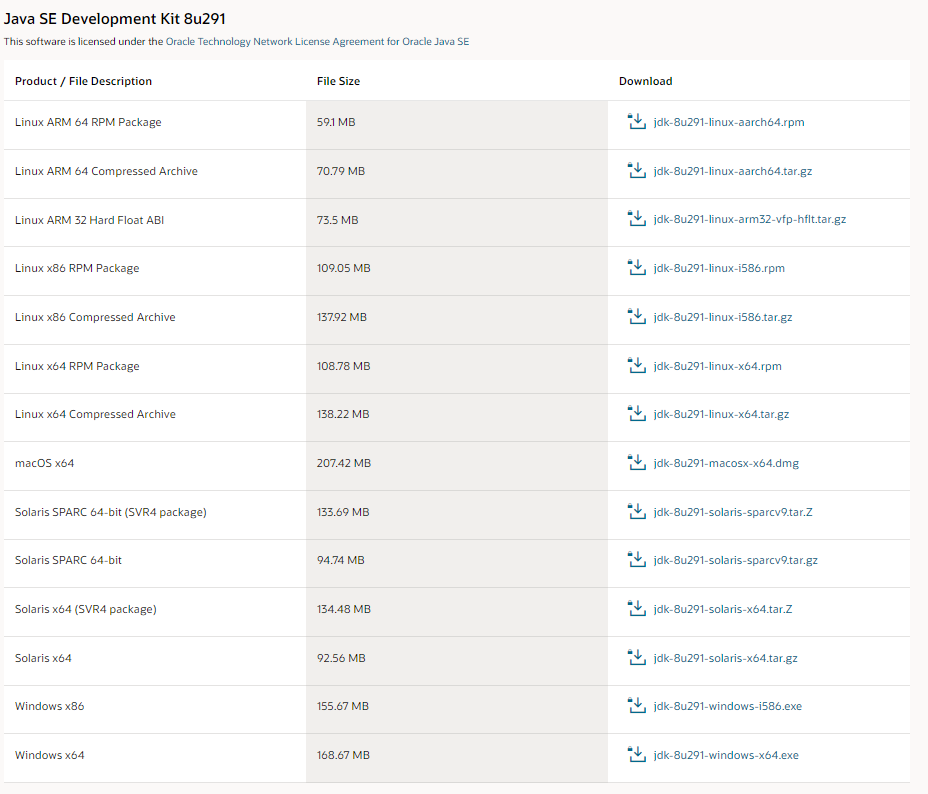Download jdk-8u291-linux-x64.rpm link
This screenshot has height=794, width=928.
pyautogui.click(x=717, y=366)
